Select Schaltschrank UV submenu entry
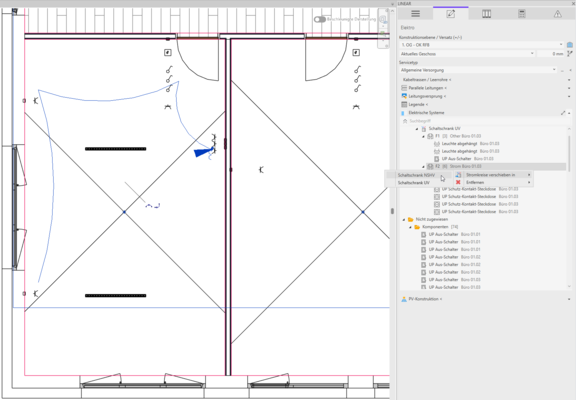Screen dimensions: 576x400 pos(414,183)
